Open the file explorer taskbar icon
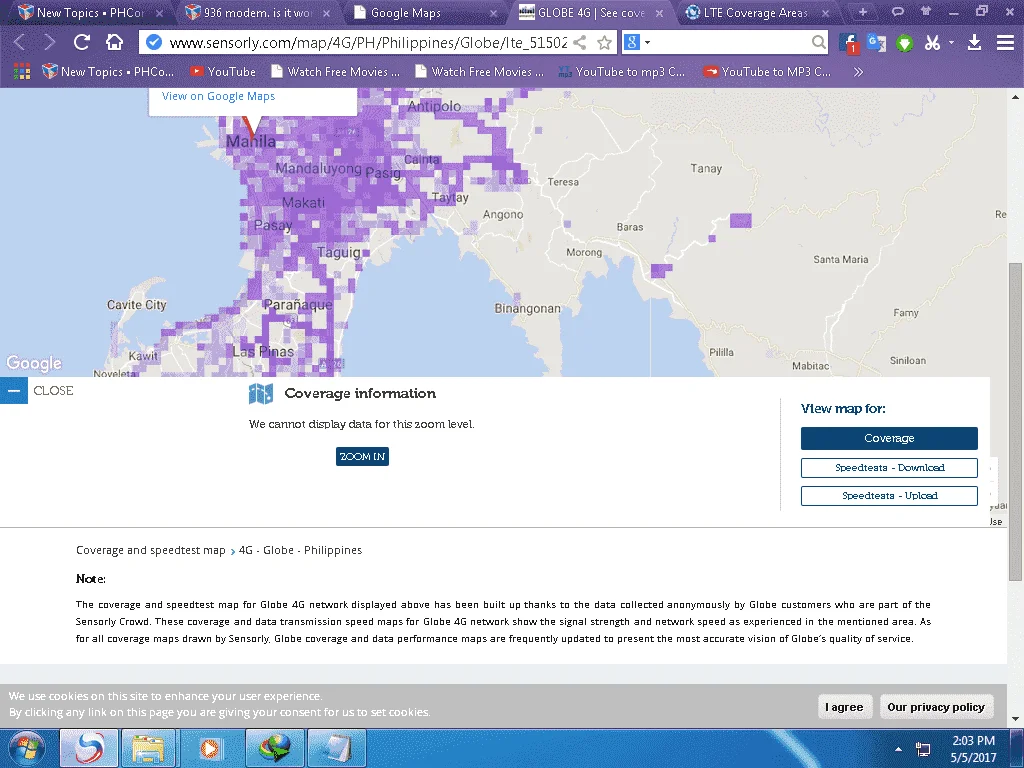This screenshot has width=1024, height=768. (148, 748)
